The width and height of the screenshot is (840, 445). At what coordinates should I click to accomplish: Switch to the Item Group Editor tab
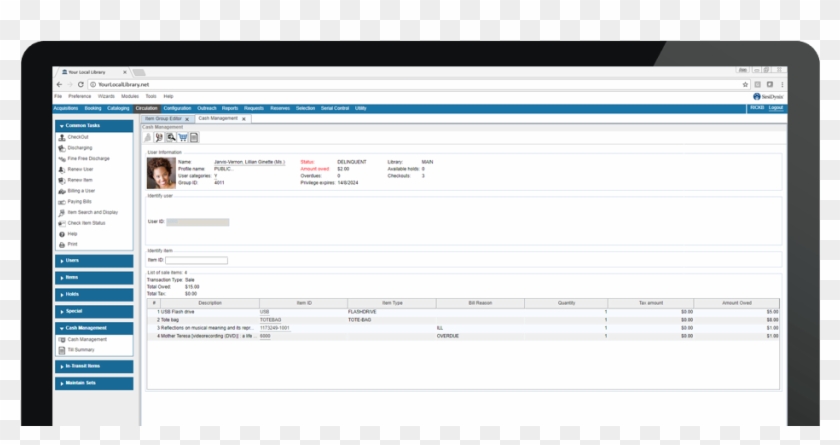click(163, 118)
